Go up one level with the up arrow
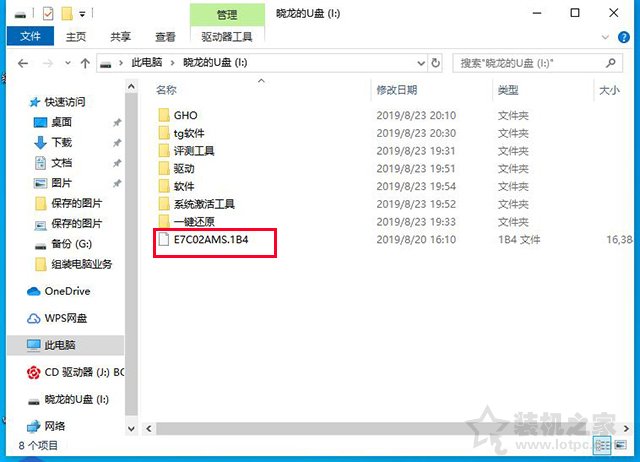The width and height of the screenshot is (640, 462). [85, 63]
